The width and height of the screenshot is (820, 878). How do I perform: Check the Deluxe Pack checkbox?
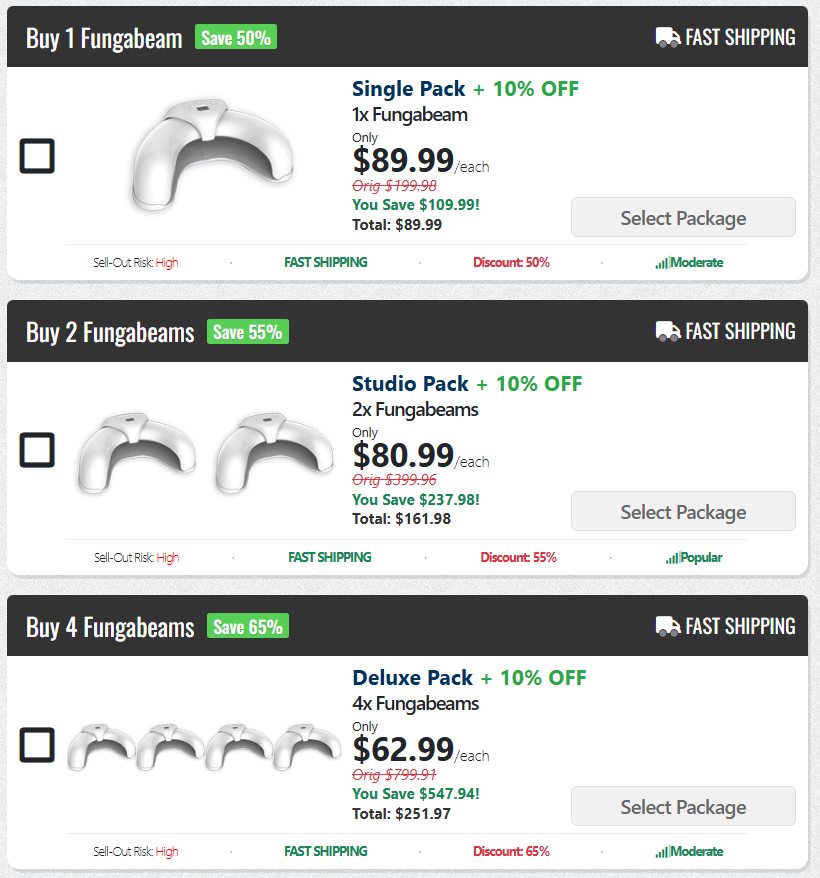(x=37, y=745)
